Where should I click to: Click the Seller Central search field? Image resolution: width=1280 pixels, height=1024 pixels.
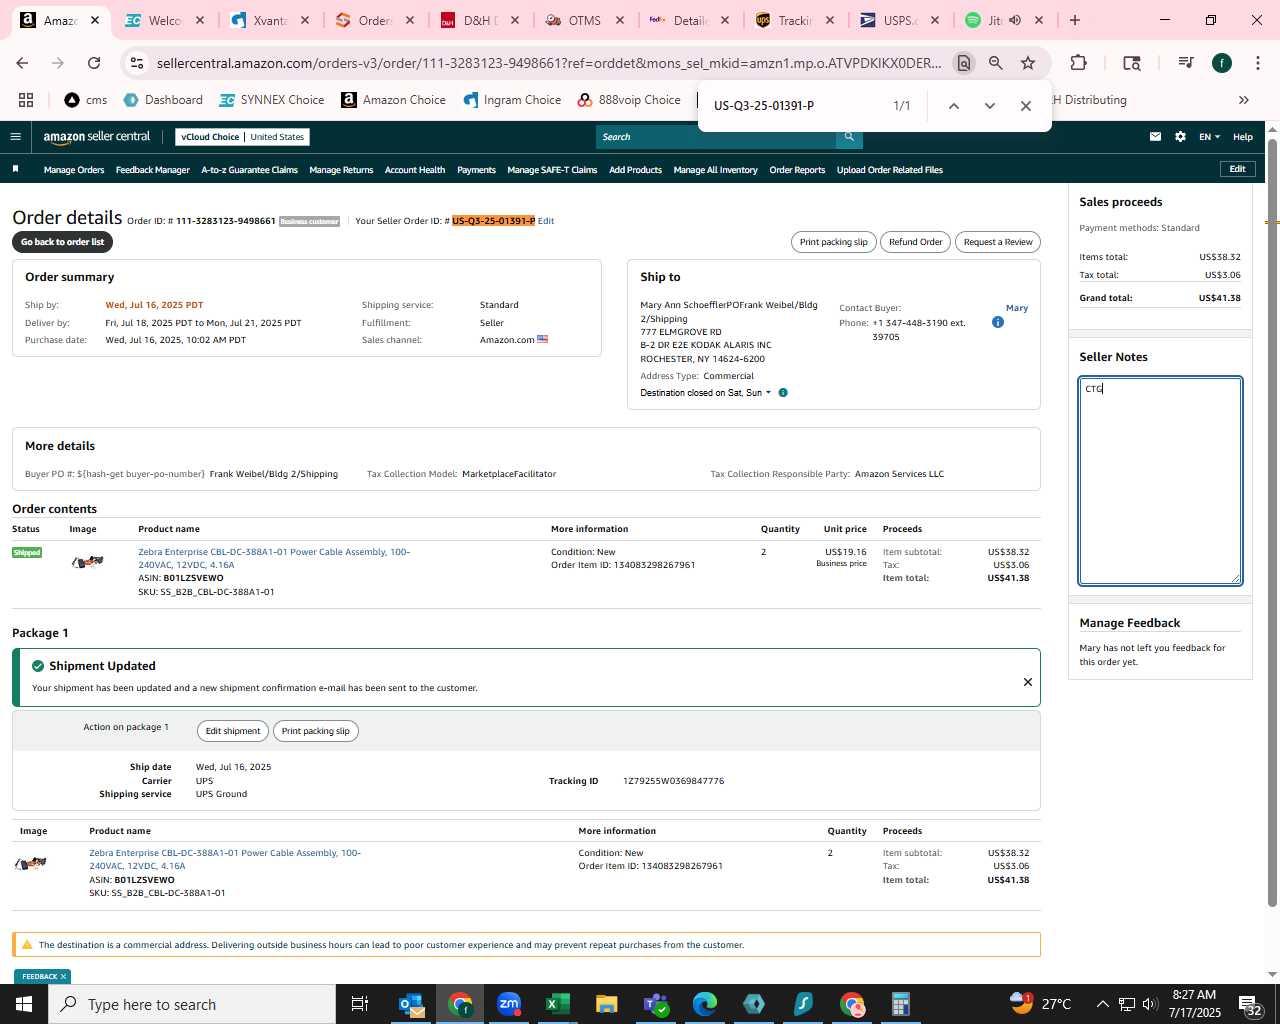point(716,137)
